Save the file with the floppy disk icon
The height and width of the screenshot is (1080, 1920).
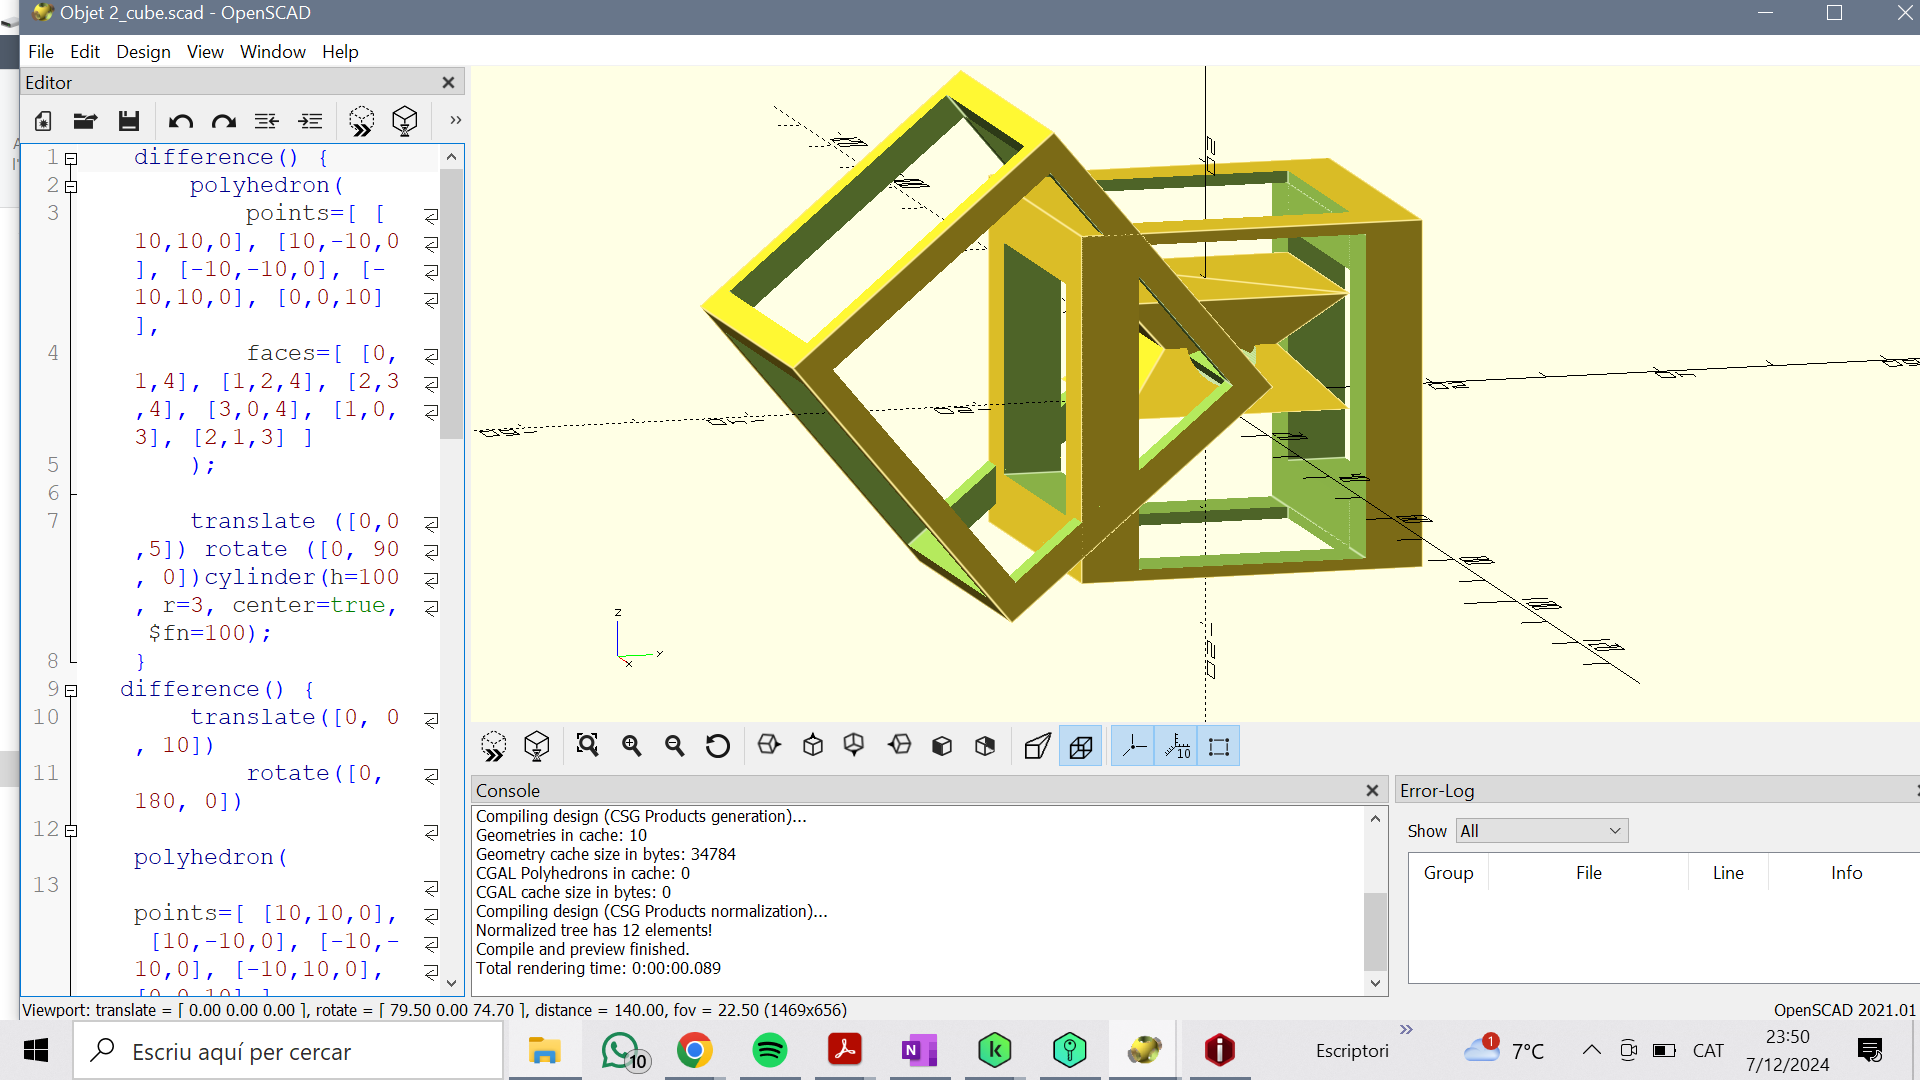129,121
